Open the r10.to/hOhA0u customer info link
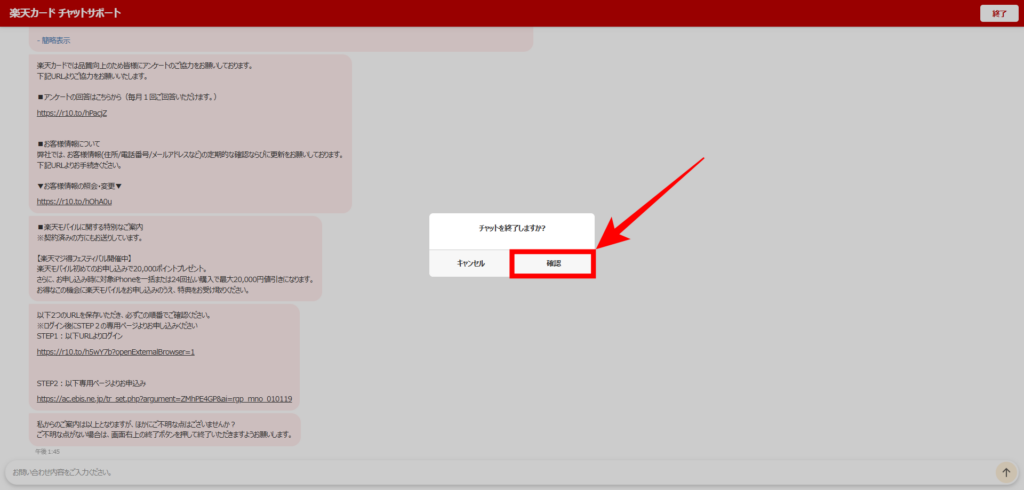1024x490 pixels. (x=74, y=201)
